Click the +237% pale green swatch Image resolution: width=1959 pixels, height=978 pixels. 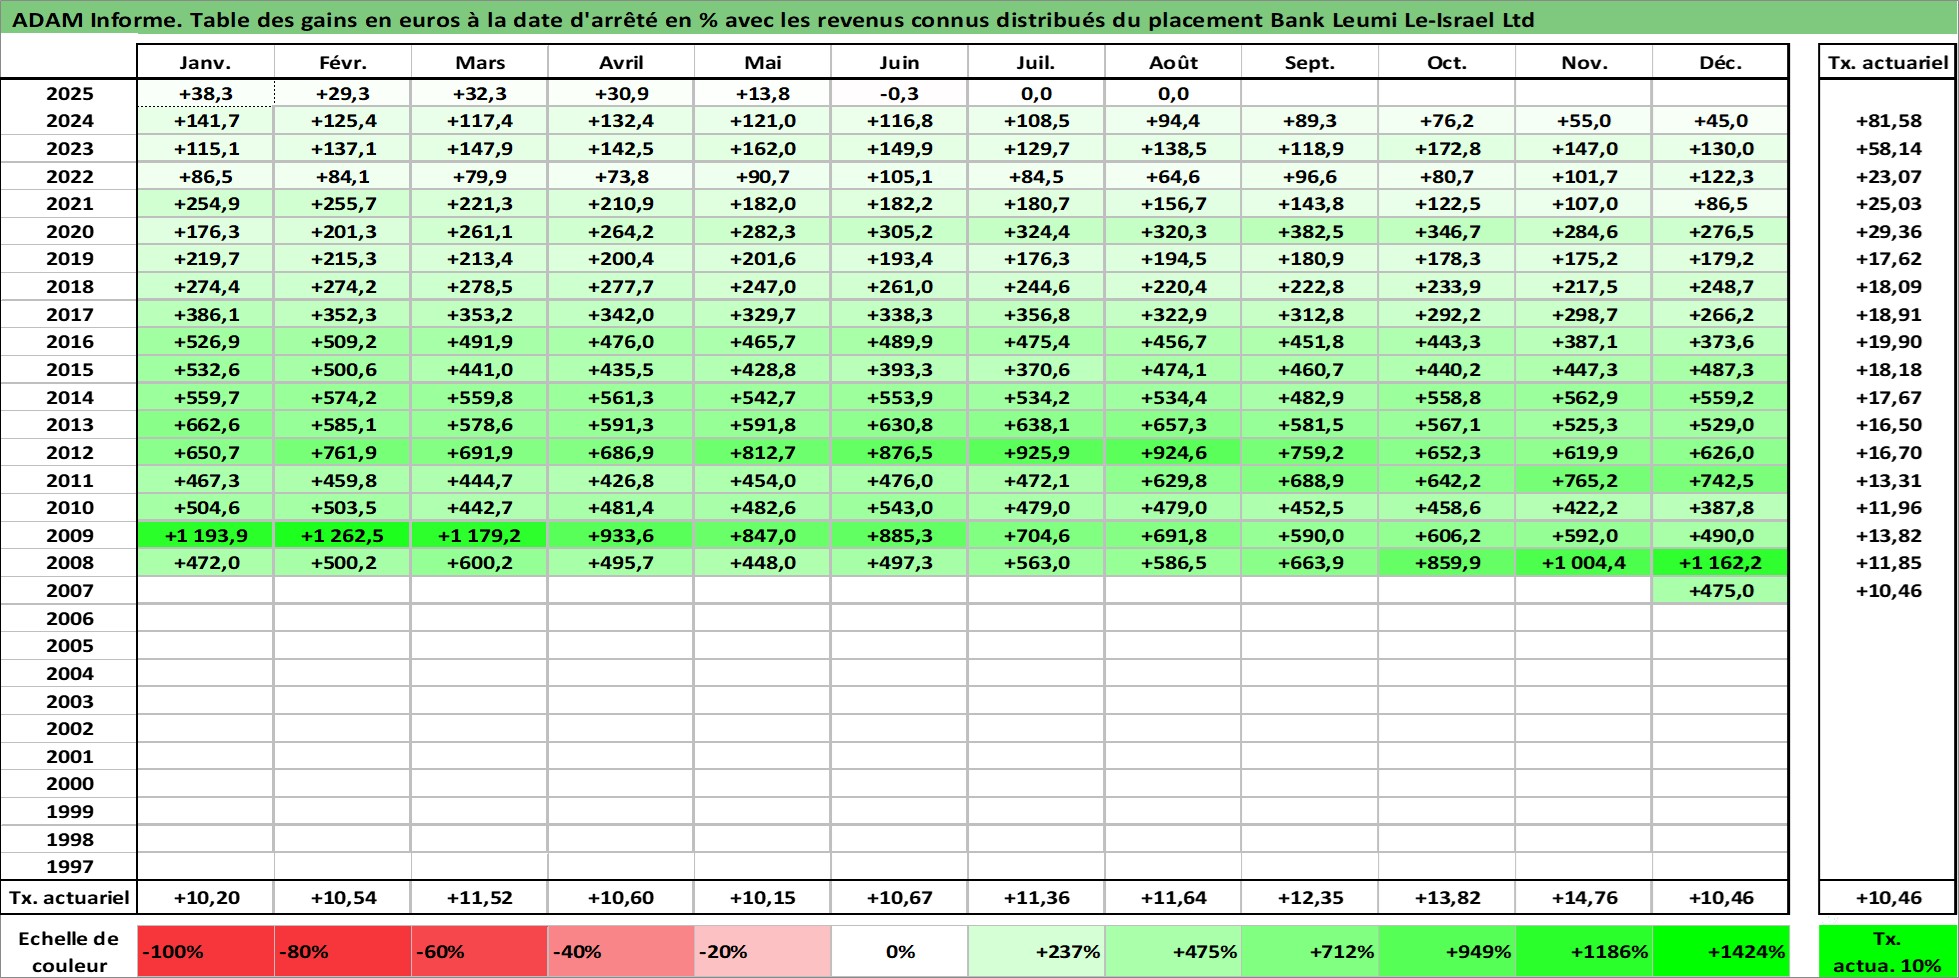[x=1036, y=951]
